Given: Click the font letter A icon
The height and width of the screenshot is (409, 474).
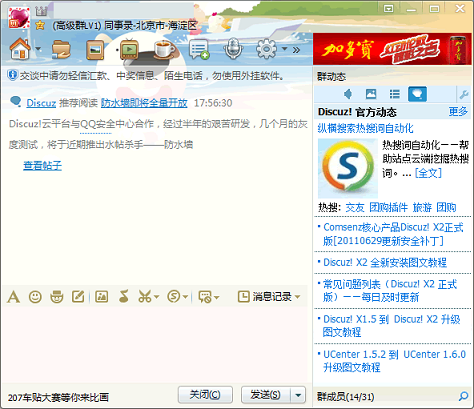Looking at the screenshot, I should [13, 296].
